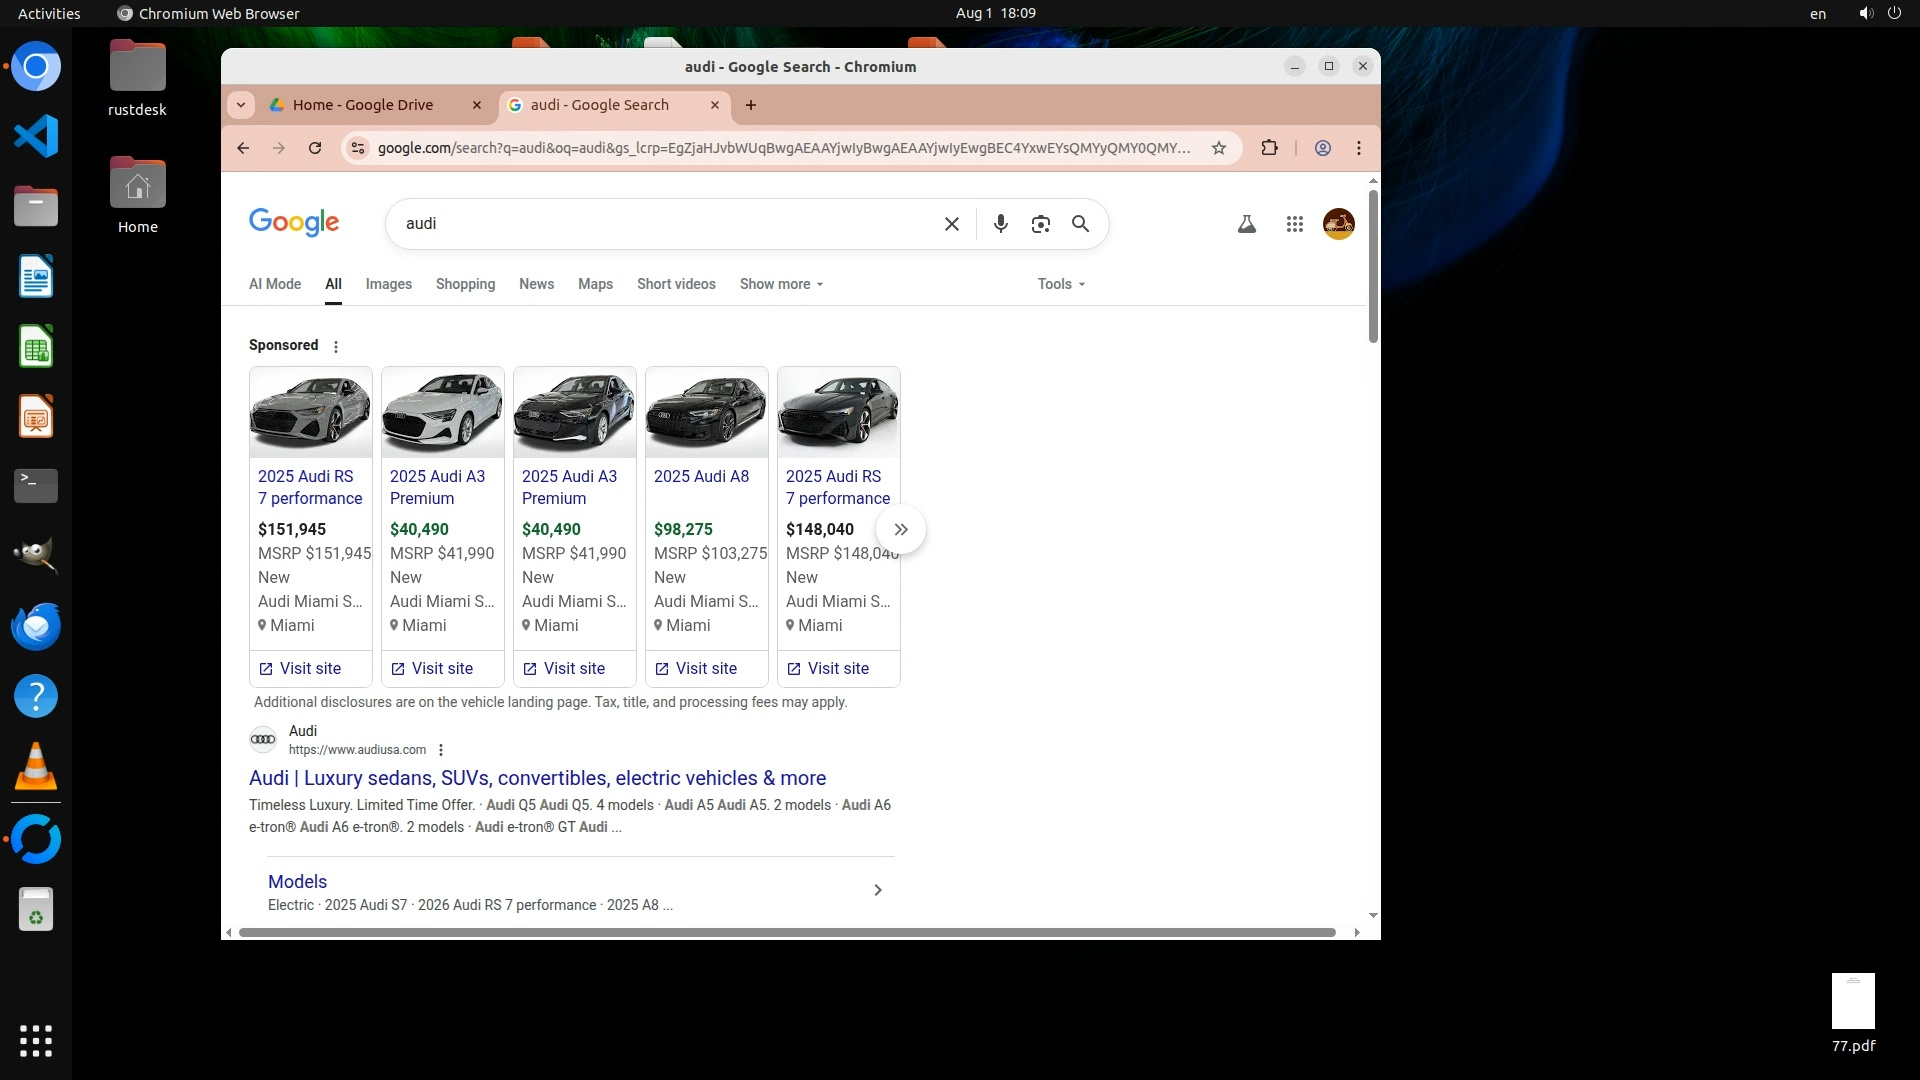This screenshot has height=1080, width=1920.
Task: Expand the Models sitelink chevron
Action: coord(877,890)
